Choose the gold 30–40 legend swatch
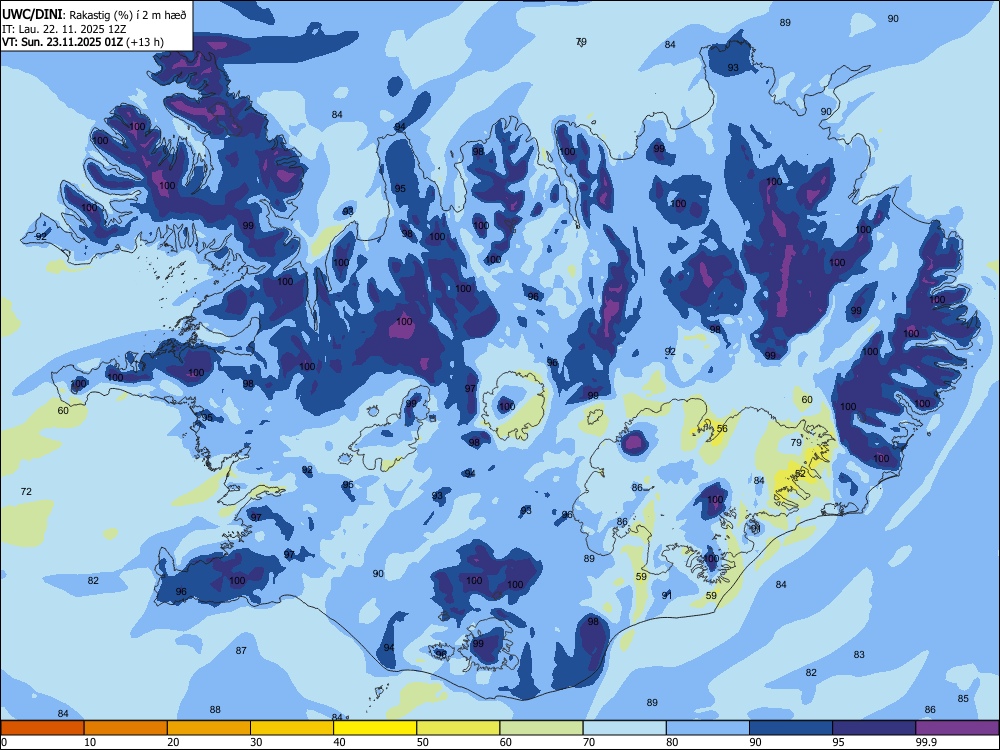Viewport: 1000px width, 750px height. click(292, 728)
